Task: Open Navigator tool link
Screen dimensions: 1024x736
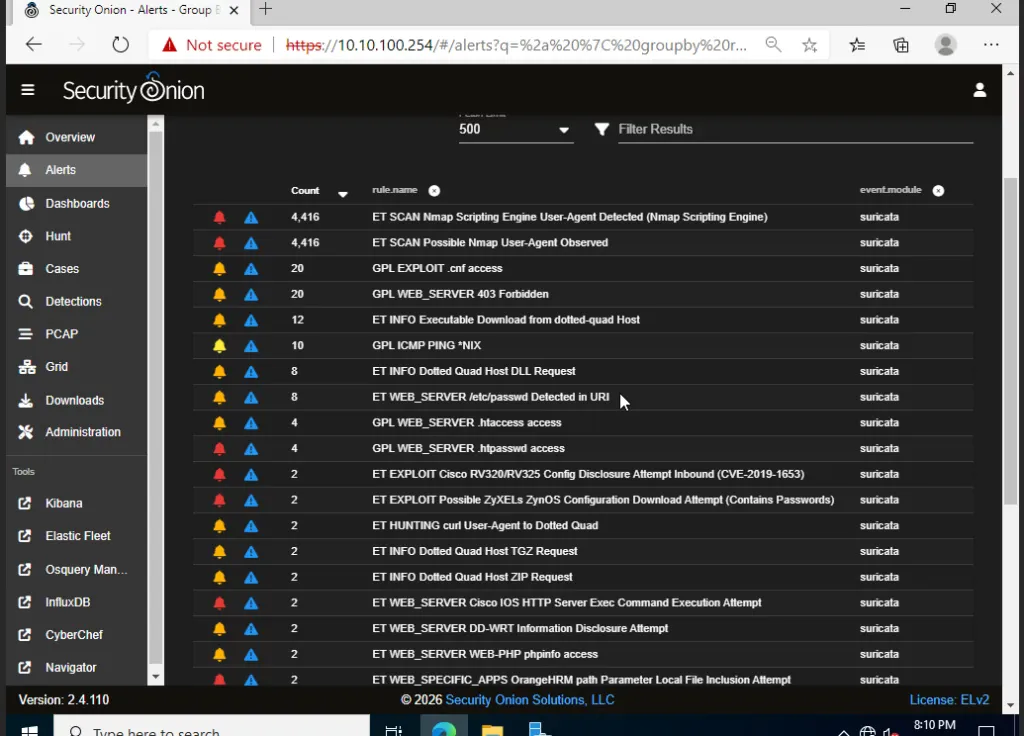Action: click(x=76, y=667)
